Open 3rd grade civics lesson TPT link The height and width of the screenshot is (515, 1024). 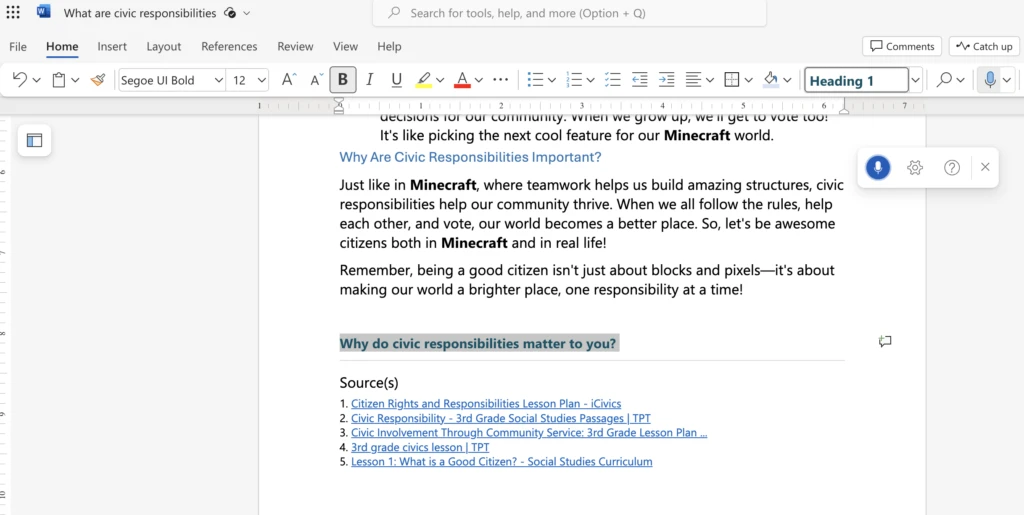pyautogui.click(x=420, y=447)
